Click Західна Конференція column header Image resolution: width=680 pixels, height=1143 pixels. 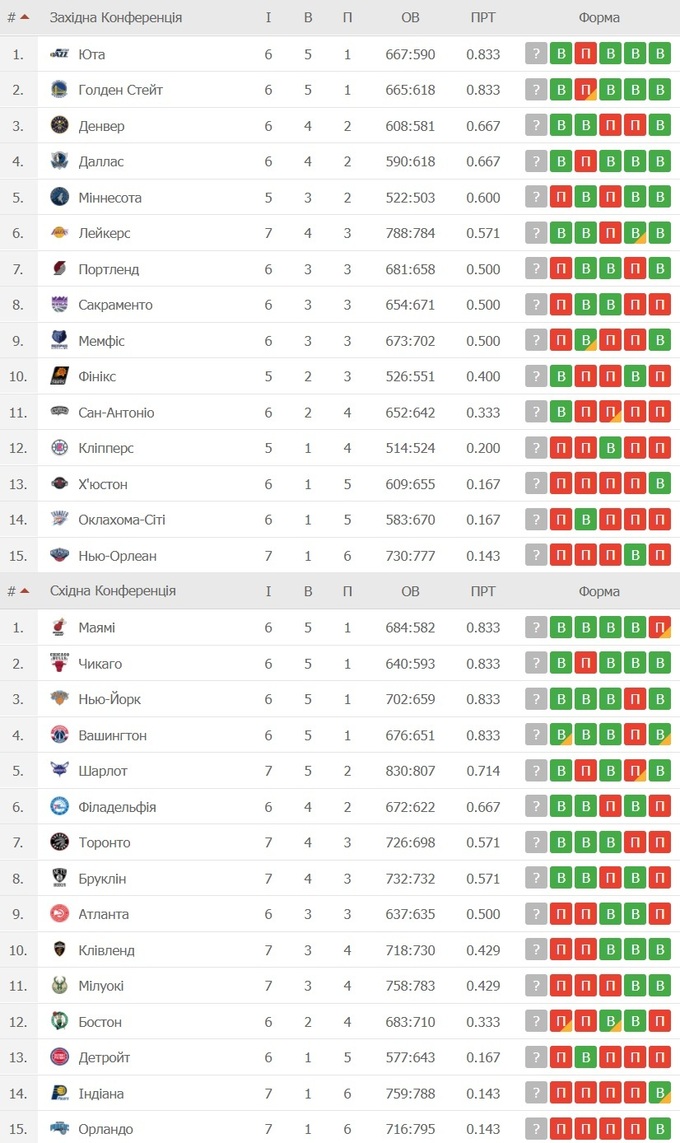pyautogui.click(x=116, y=17)
